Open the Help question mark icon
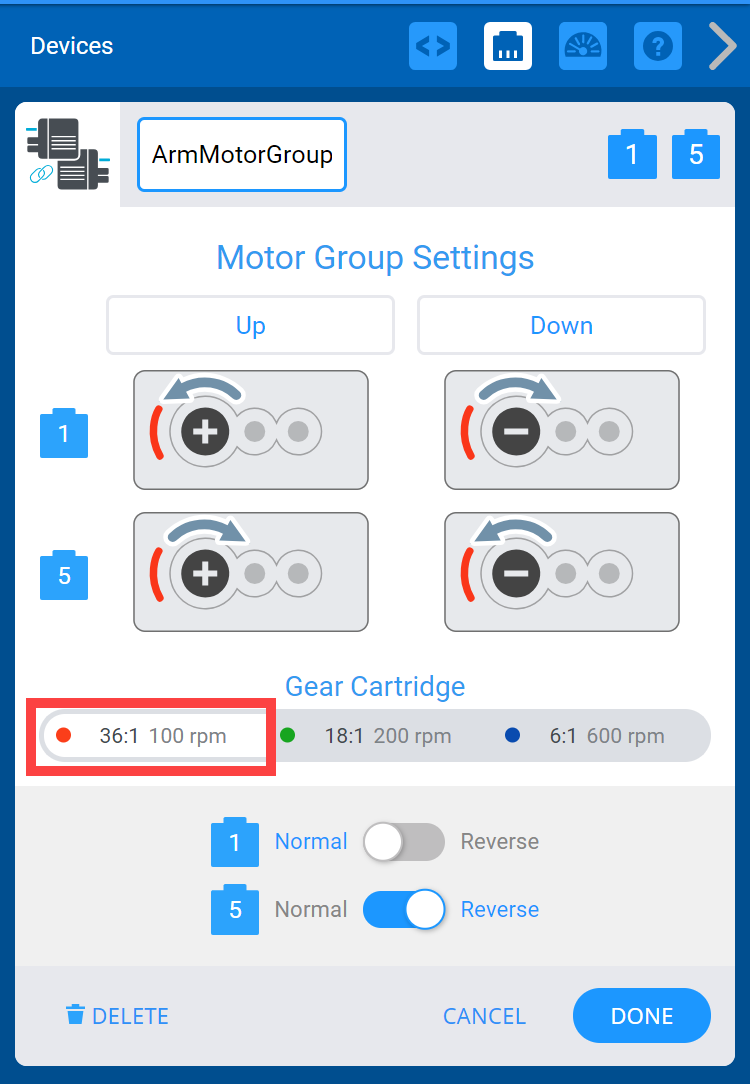 (658, 46)
